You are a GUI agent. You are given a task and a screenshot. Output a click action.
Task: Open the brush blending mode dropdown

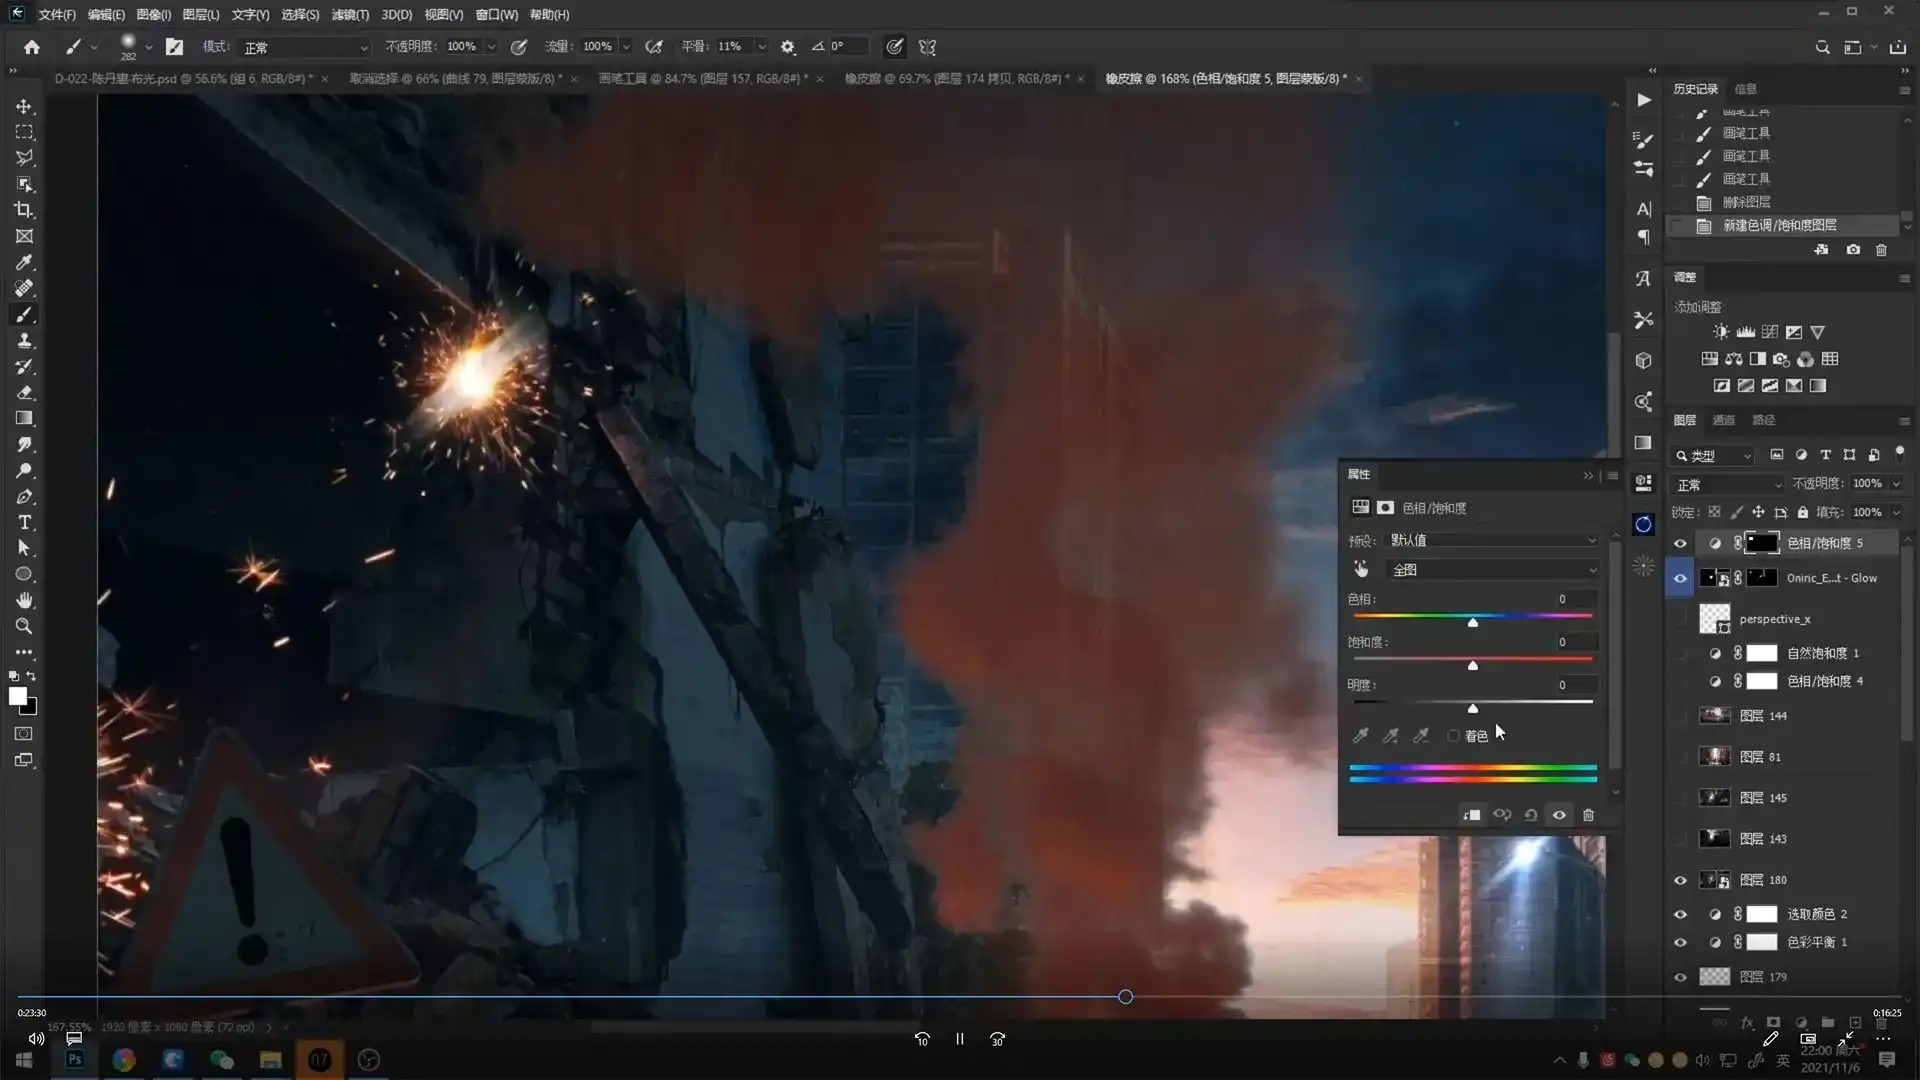tap(305, 47)
